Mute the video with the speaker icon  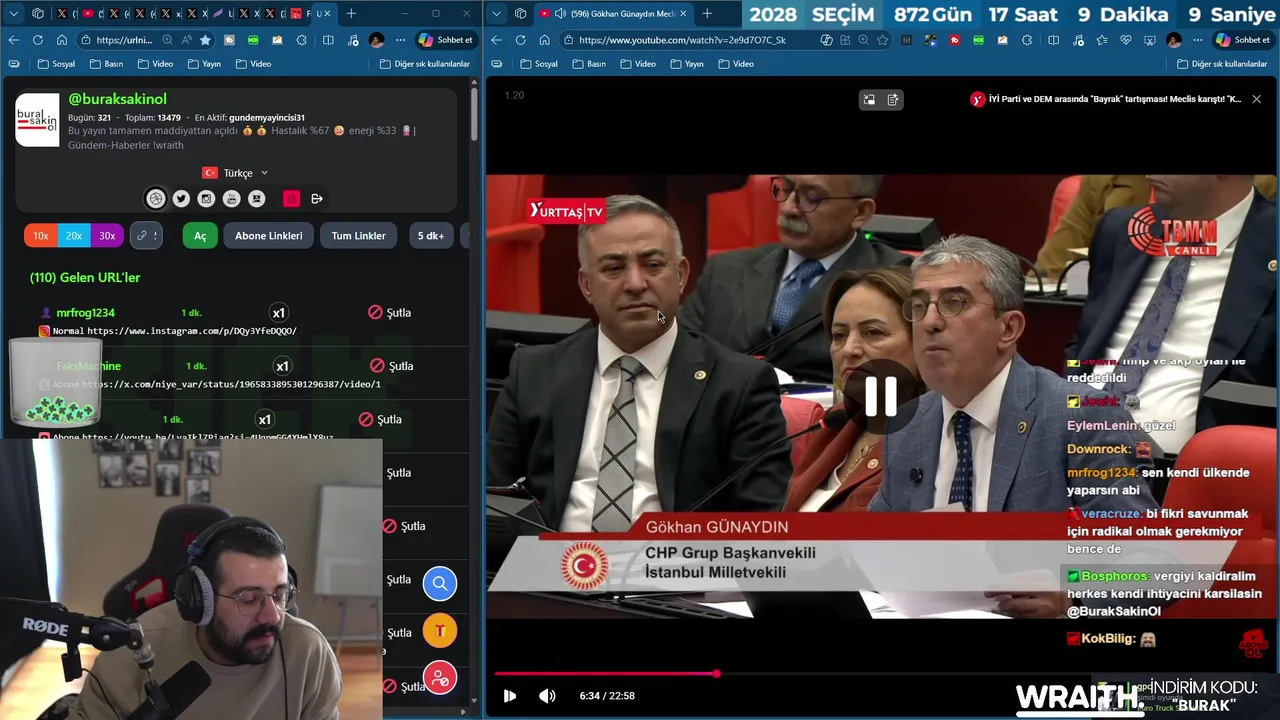pyautogui.click(x=547, y=696)
